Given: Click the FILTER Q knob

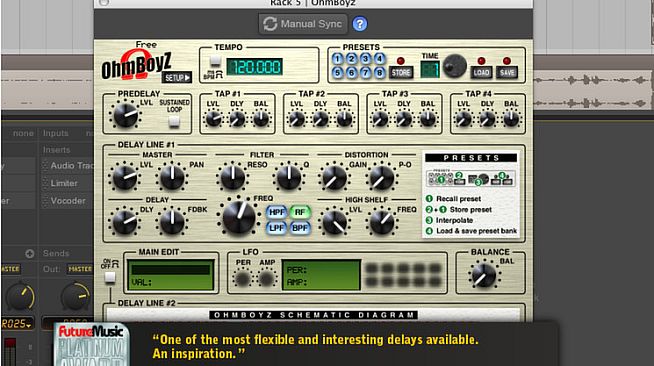Looking at the screenshot, I should pyautogui.click(x=289, y=177).
